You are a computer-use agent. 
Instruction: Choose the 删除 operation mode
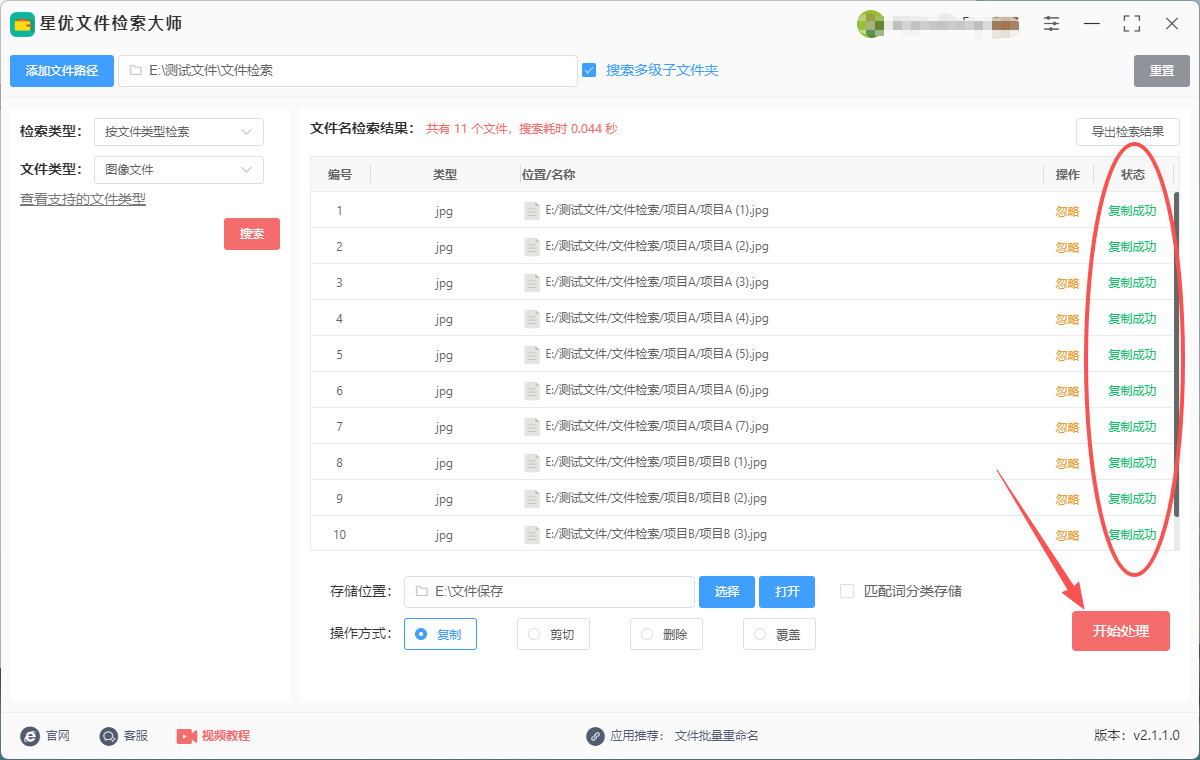point(647,634)
